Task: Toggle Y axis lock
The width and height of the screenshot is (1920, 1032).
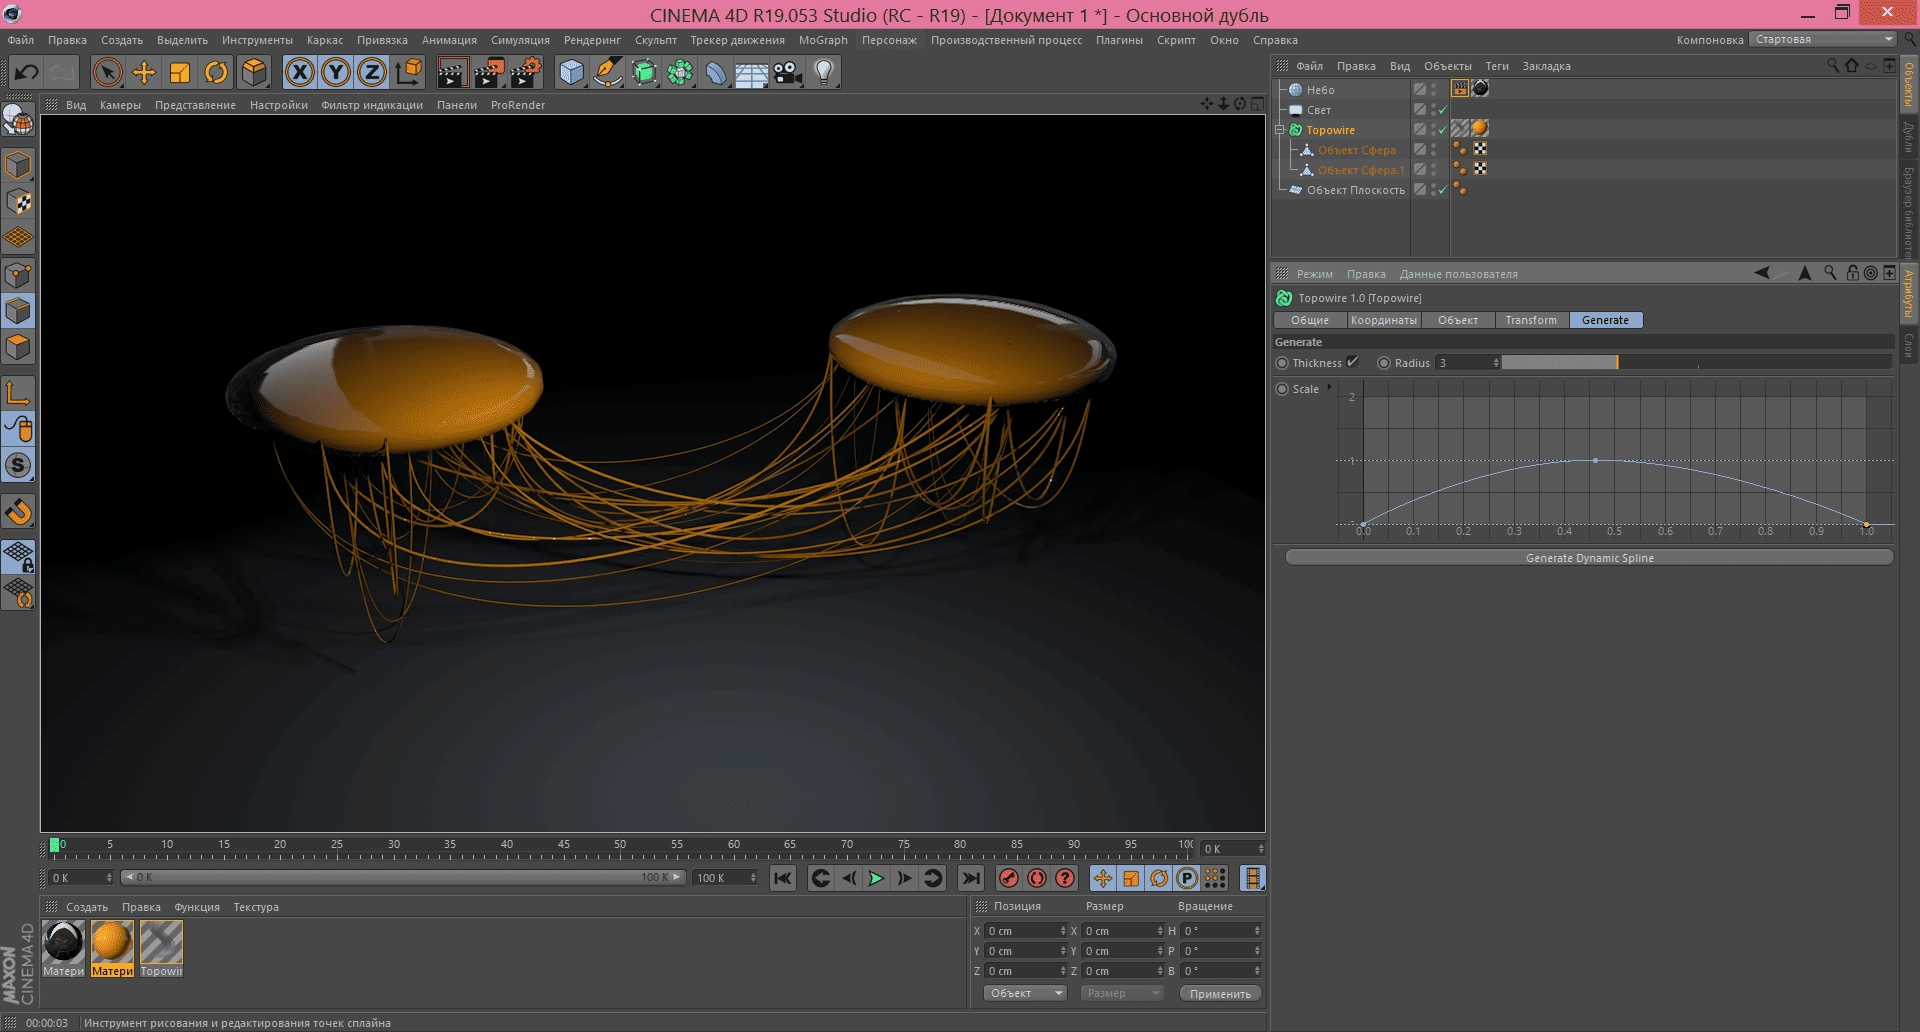Action: point(336,72)
